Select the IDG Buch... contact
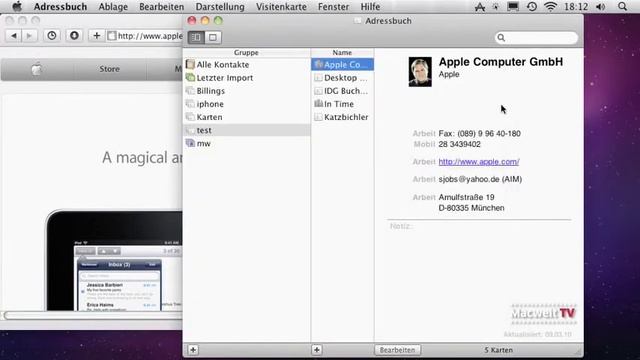640x360 pixels. click(x=342, y=91)
